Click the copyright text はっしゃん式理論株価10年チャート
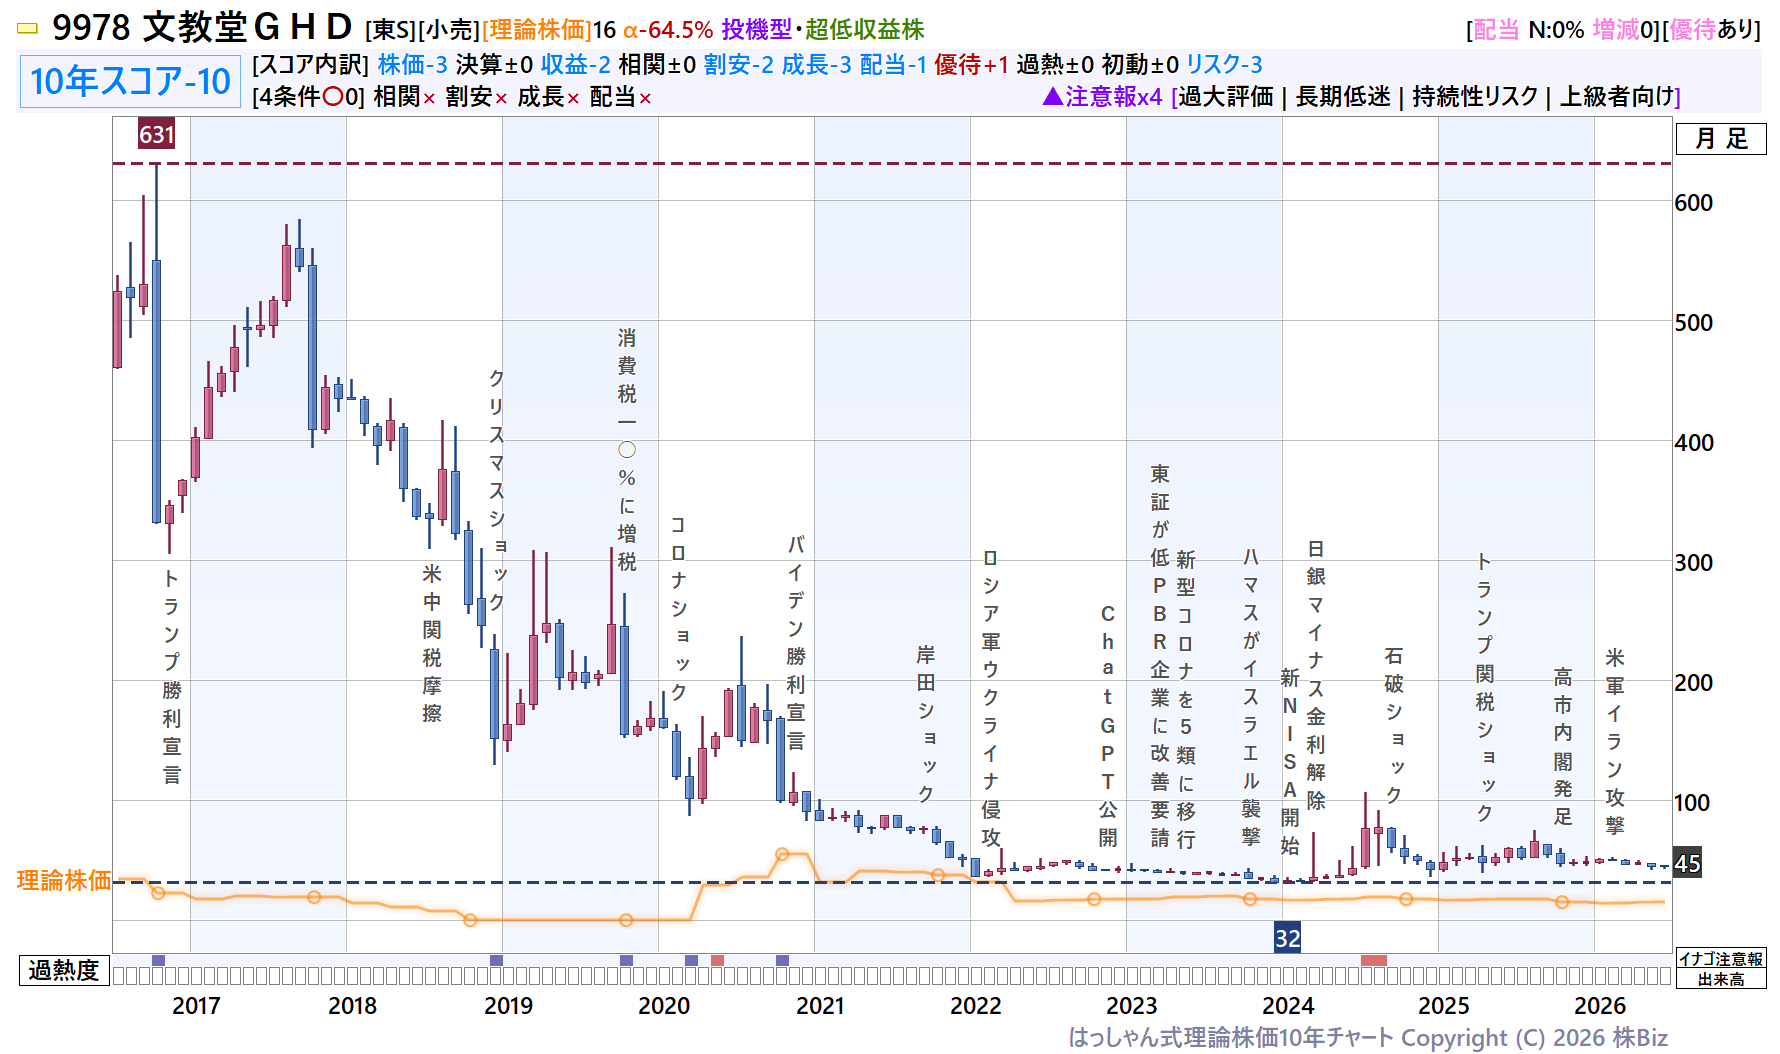Image resolution: width=1780 pixels, height=1054 pixels. 1231,1038
